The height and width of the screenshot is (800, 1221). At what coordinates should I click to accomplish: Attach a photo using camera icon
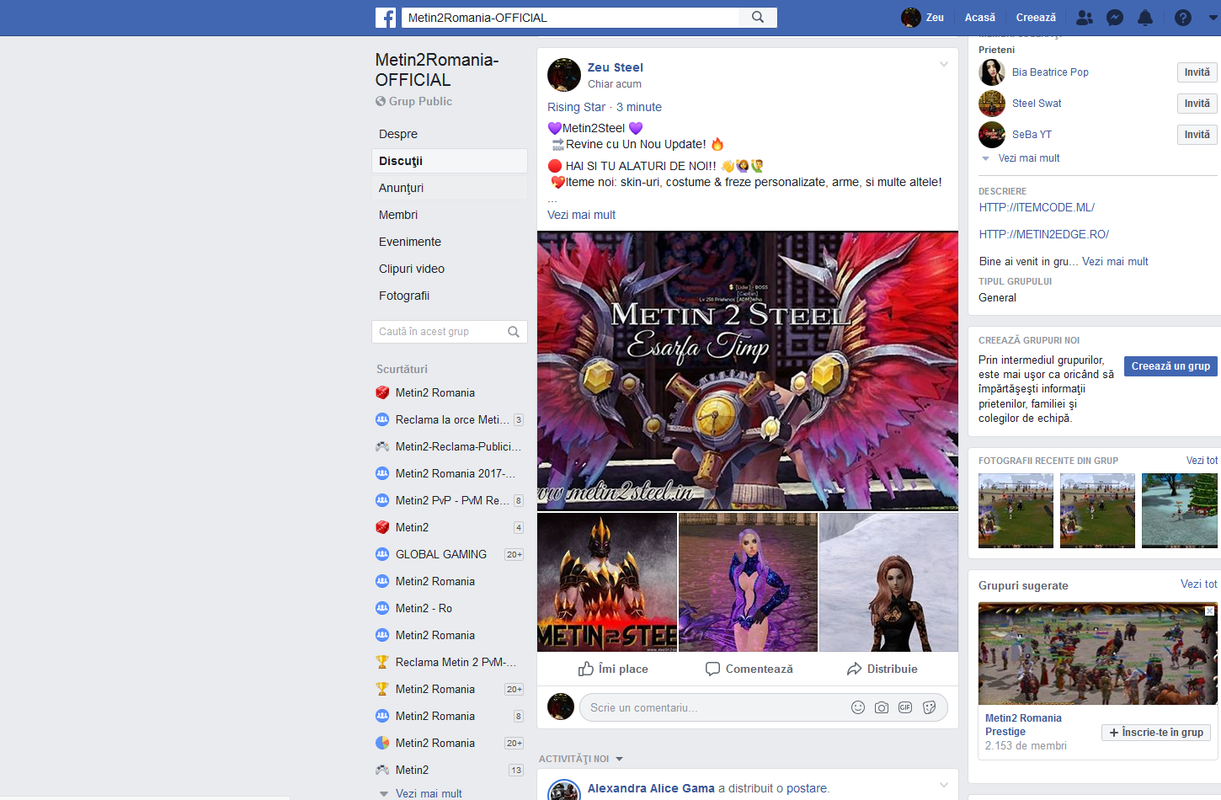click(x=881, y=707)
